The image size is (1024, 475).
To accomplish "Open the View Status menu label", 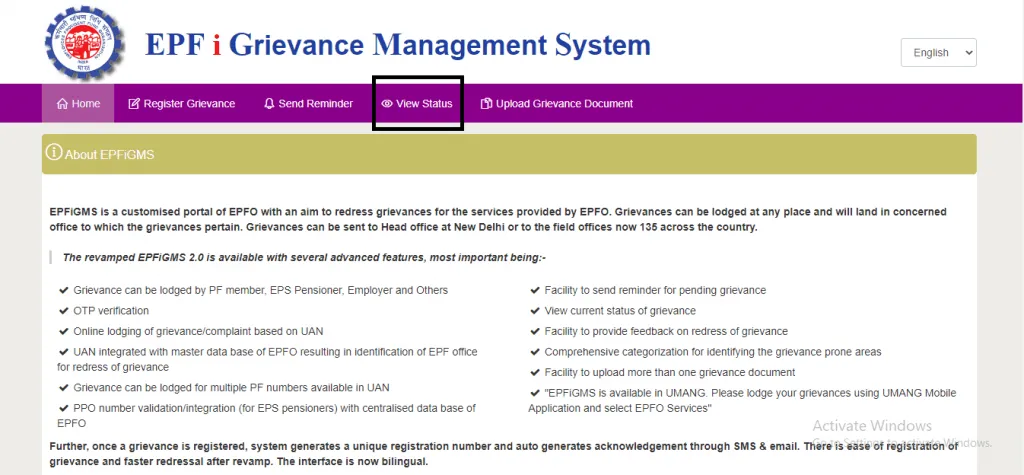I will [424, 104].
